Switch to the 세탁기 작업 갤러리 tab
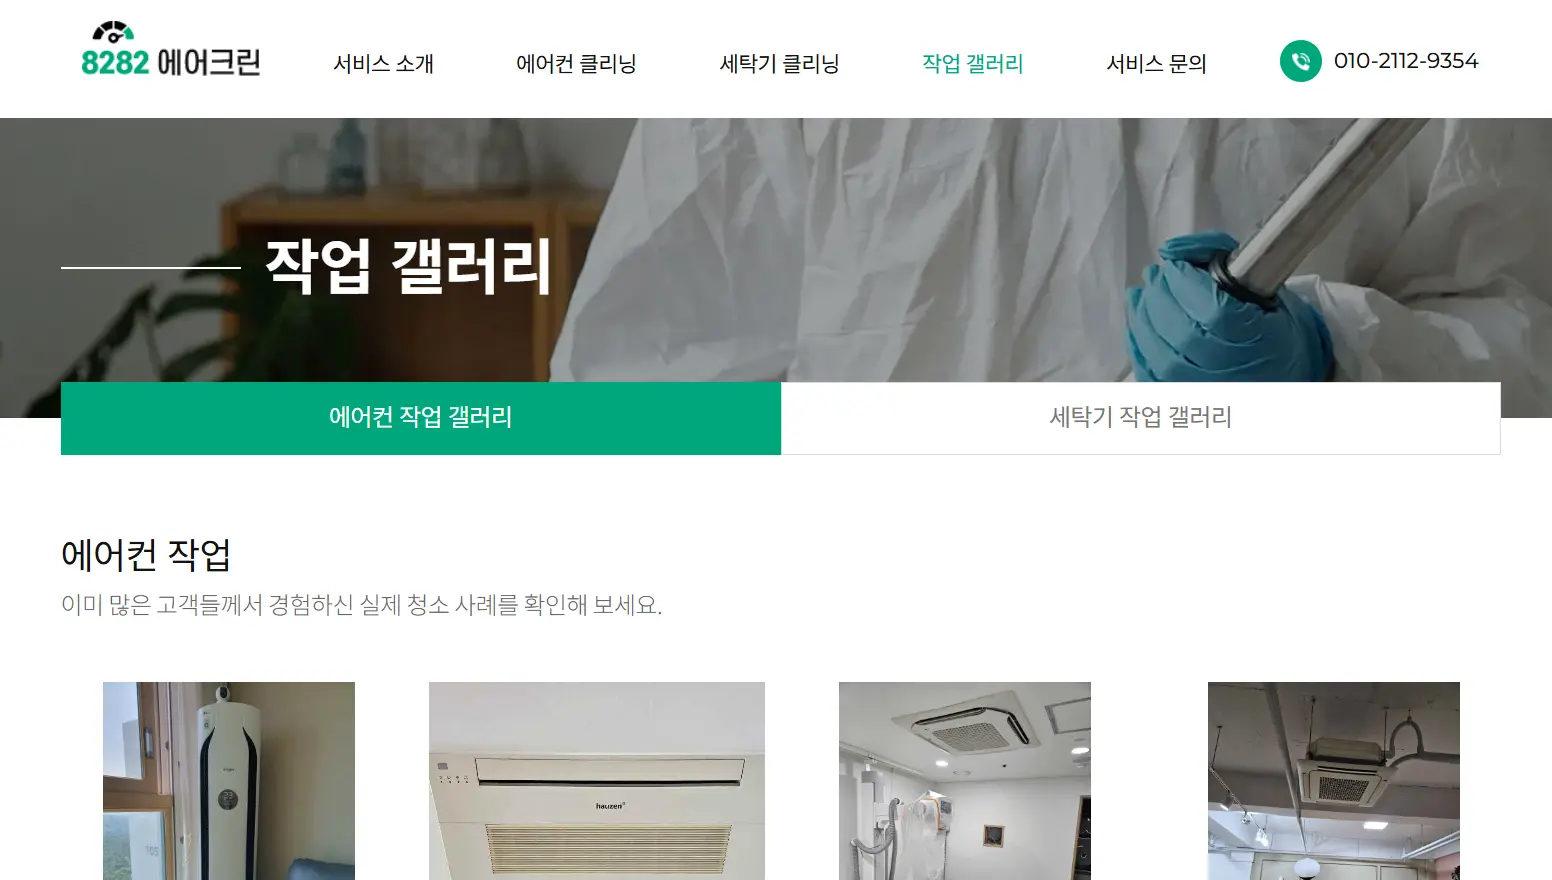The height and width of the screenshot is (880, 1552). pyautogui.click(x=1140, y=418)
